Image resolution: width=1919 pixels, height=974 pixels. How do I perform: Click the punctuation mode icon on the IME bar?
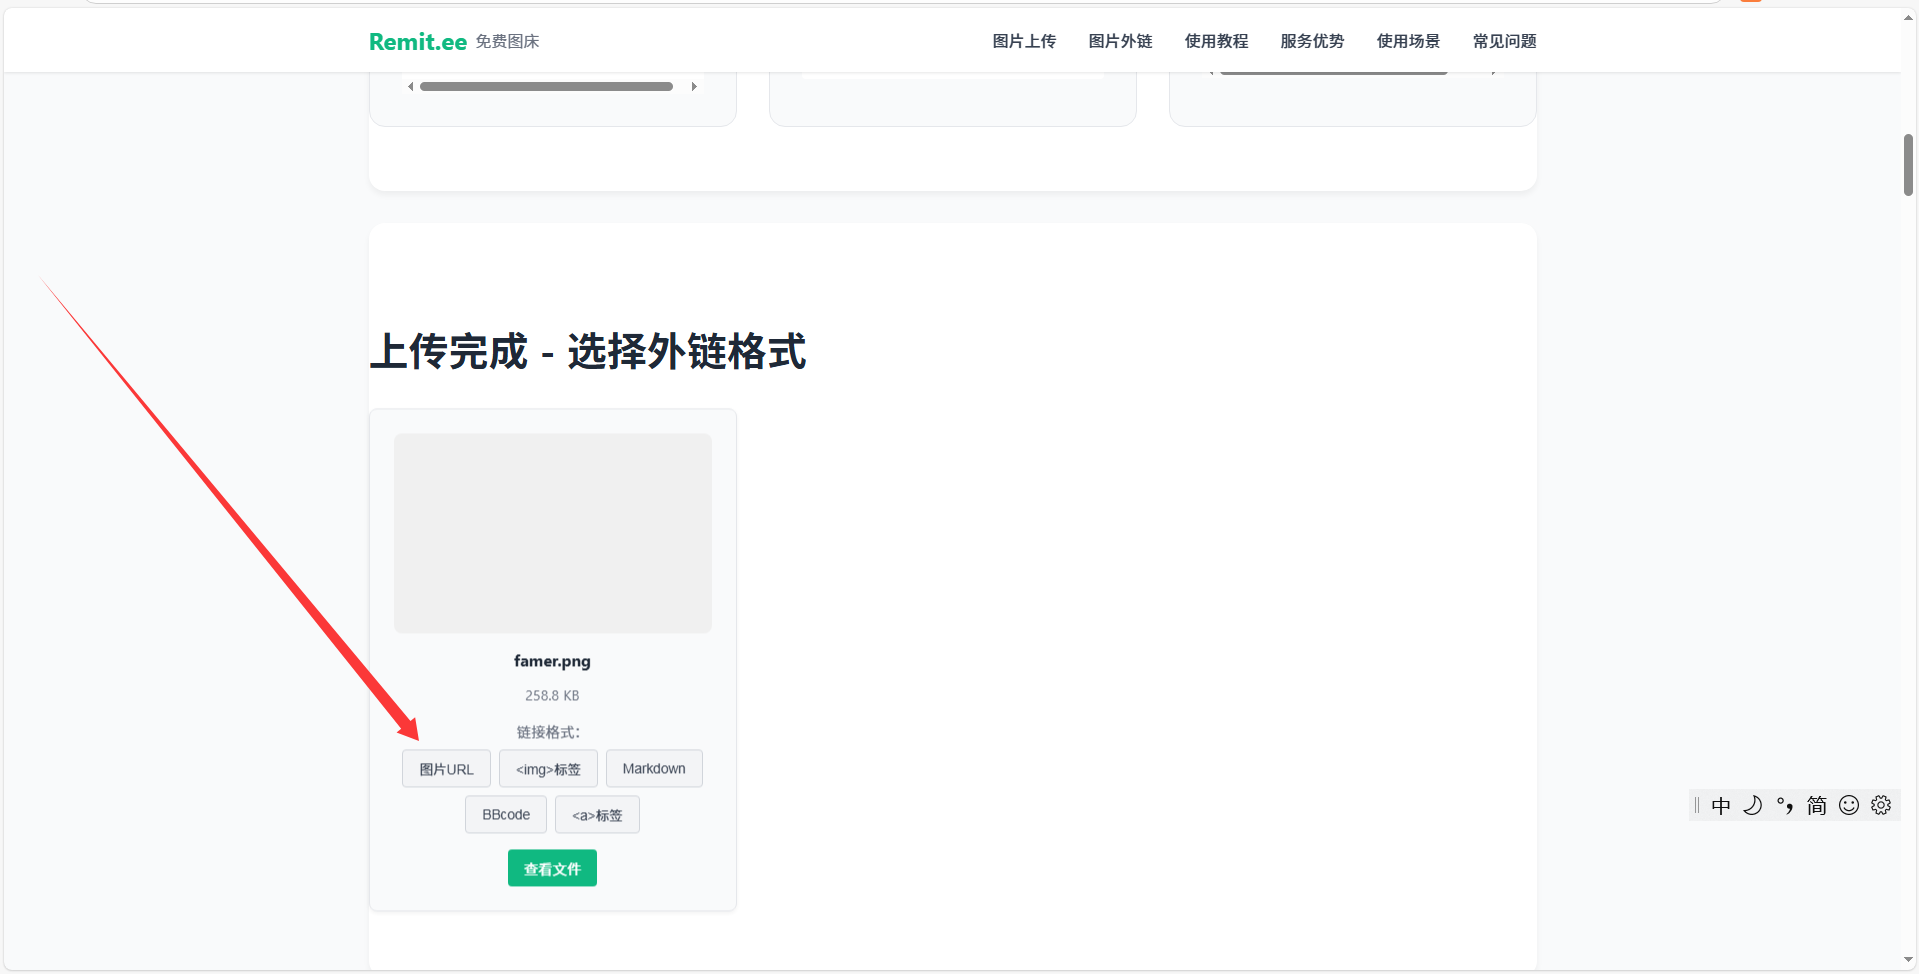point(1786,805)
